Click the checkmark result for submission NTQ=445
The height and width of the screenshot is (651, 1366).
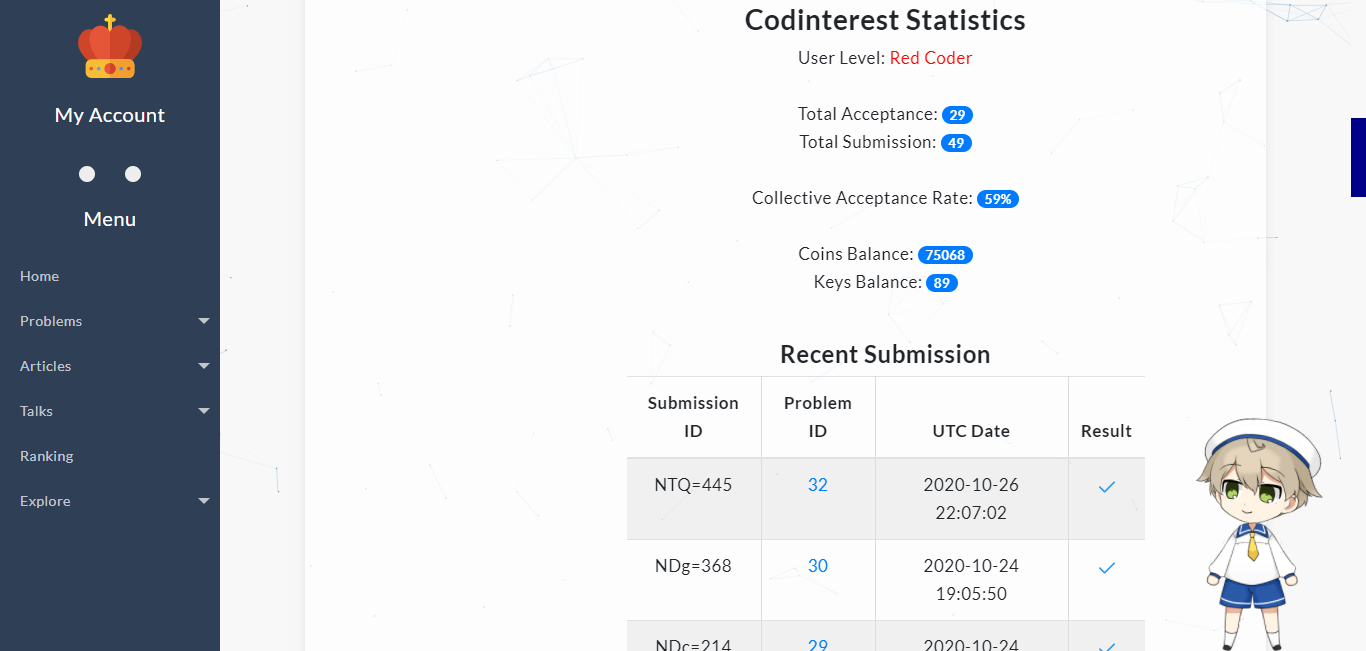point(1106,486)
